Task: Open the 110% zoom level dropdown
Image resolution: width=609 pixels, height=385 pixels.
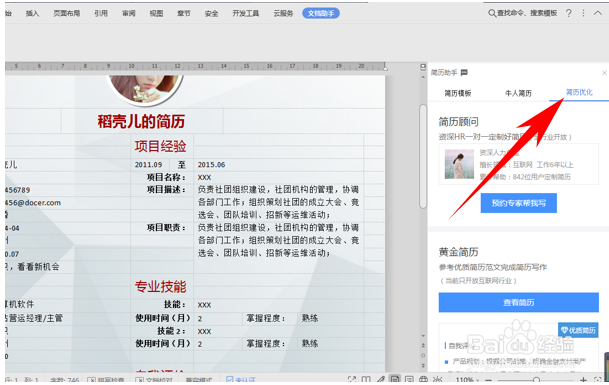Action: click(x=467, y=380)
